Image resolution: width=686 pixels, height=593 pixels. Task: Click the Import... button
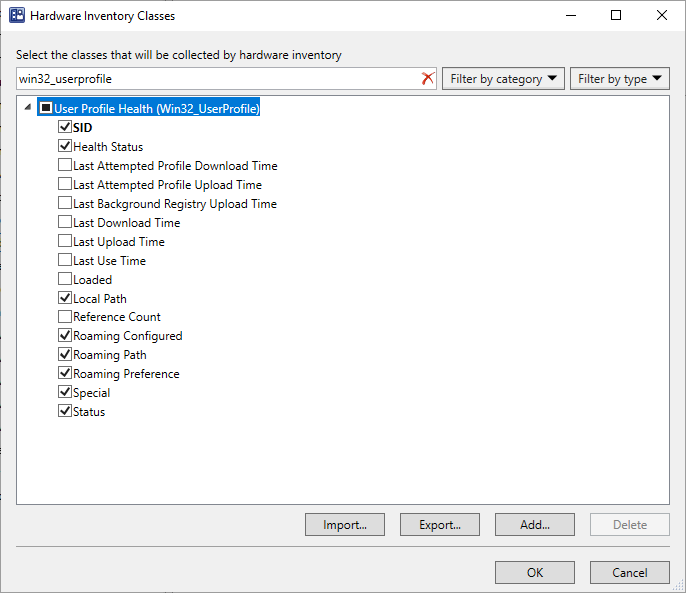pyautogui.click(x=345, y=524)
